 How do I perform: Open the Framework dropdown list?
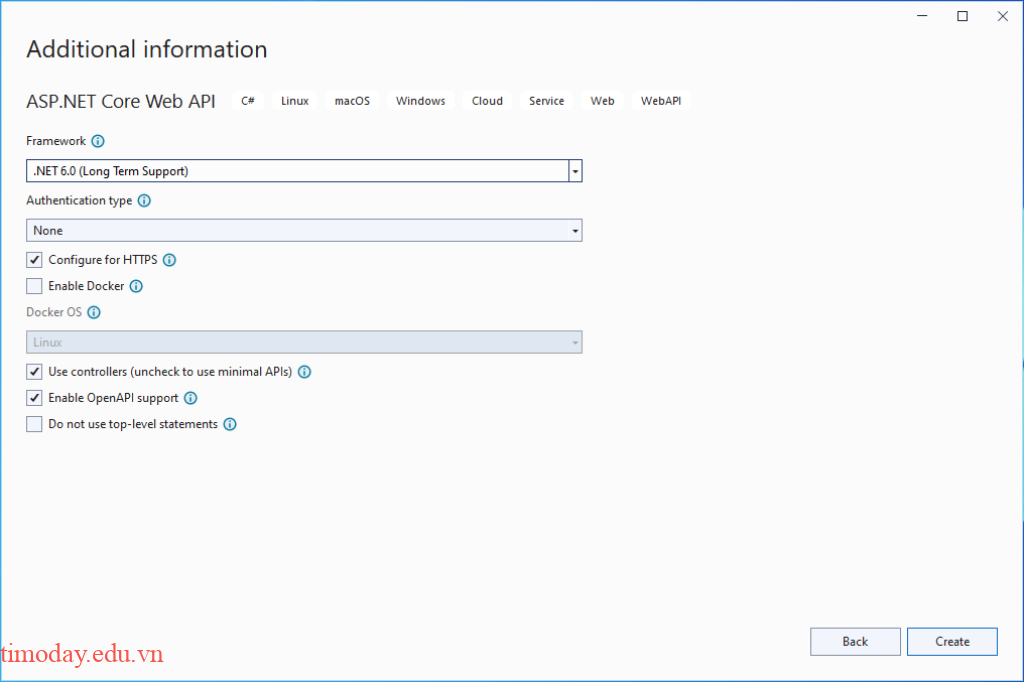click(x=575, y=170)
